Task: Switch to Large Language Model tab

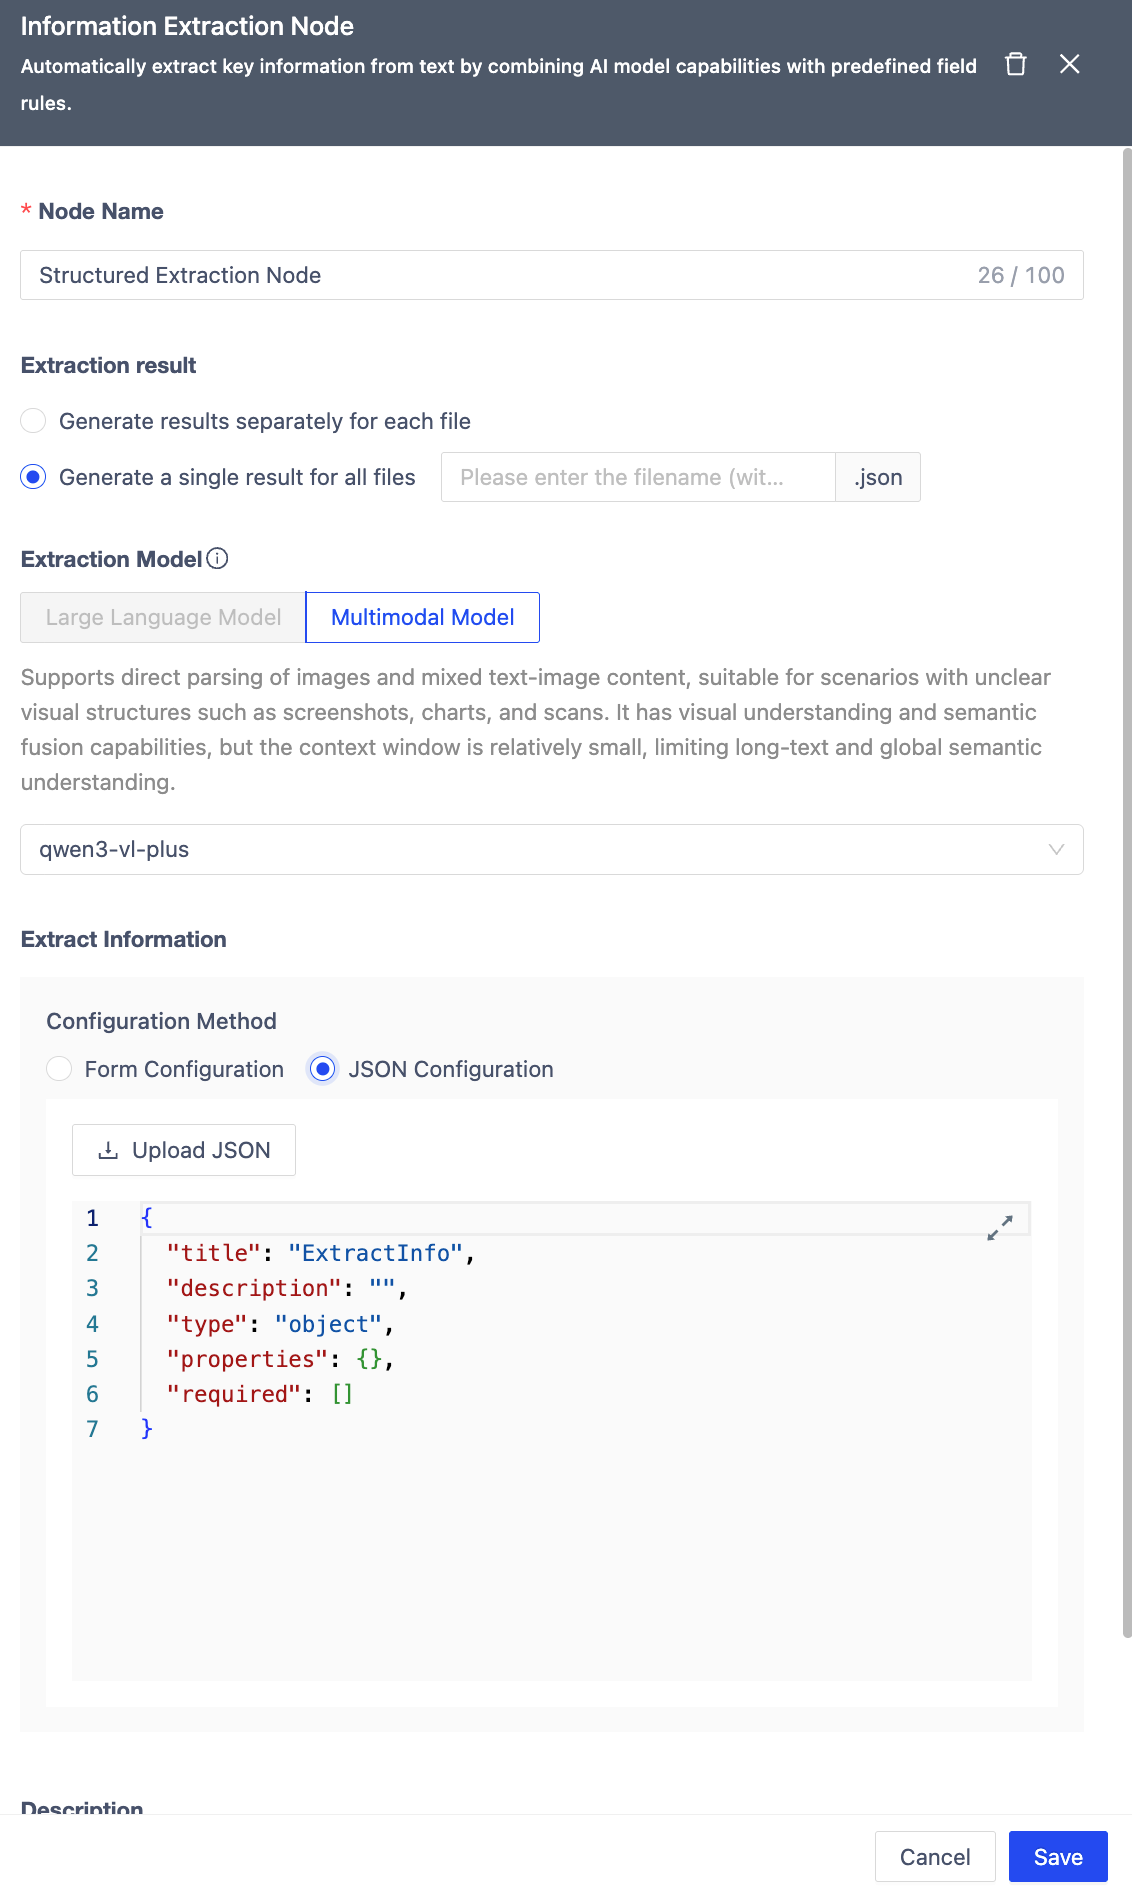Action: pos(163,617)
